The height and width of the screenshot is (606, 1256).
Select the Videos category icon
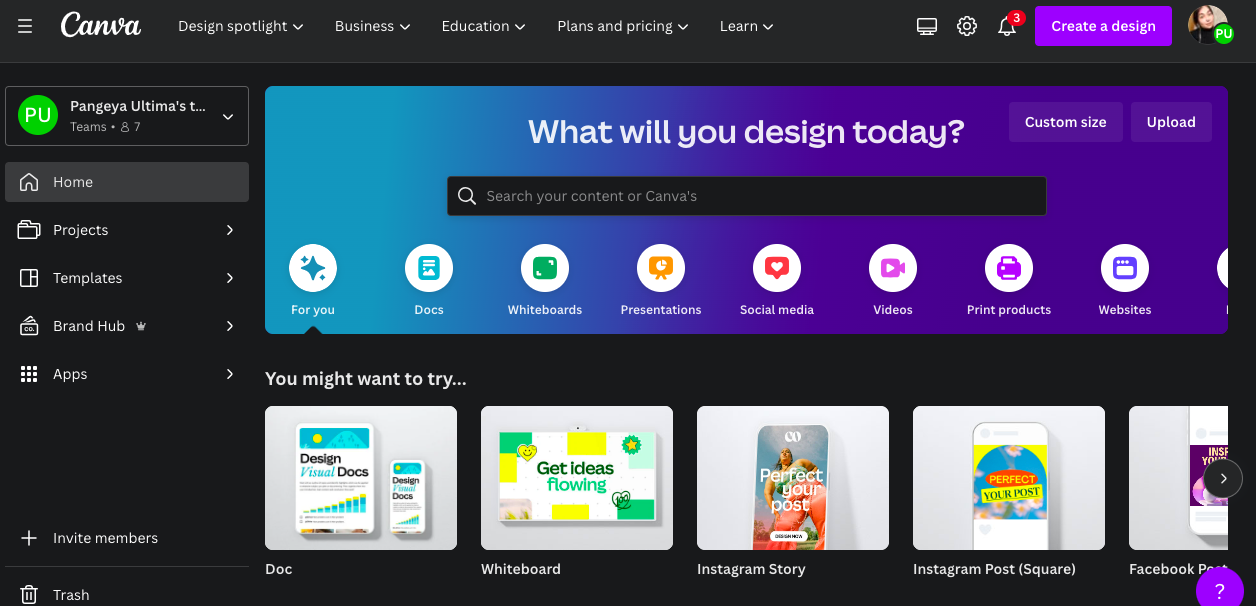[x=893, y=268]
